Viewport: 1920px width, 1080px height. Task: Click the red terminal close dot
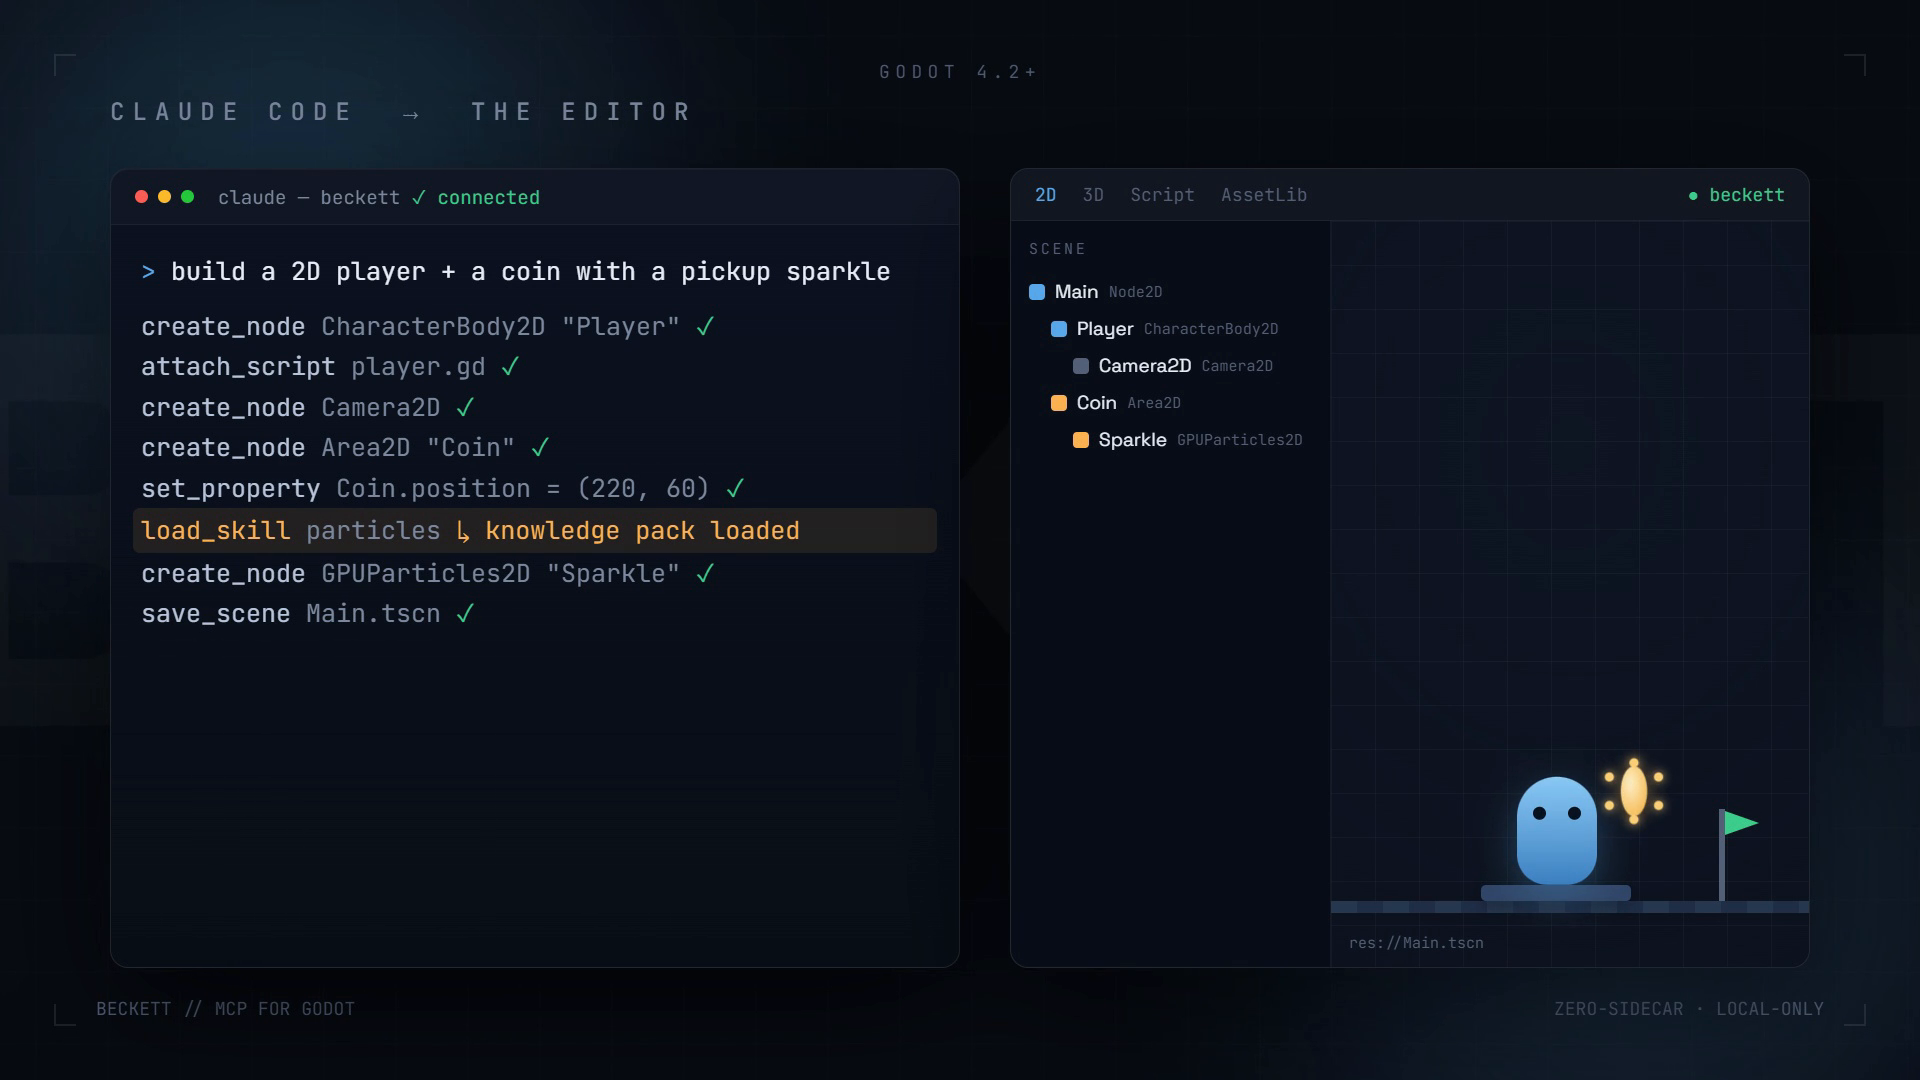coord(141,197)
